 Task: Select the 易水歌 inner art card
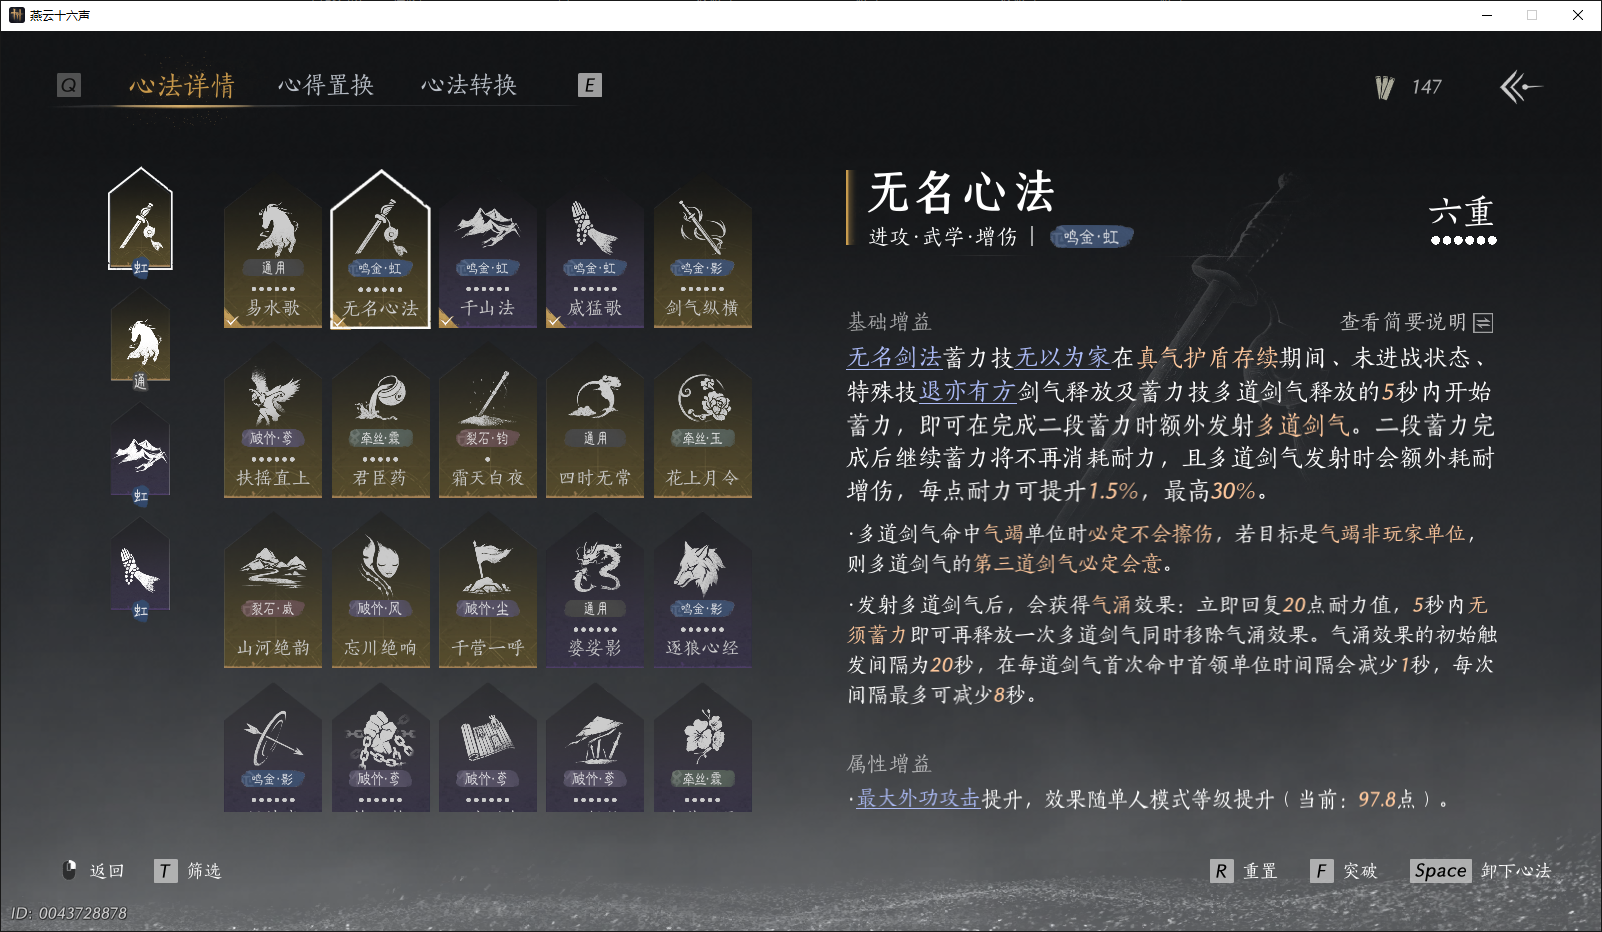pos(273,250)
